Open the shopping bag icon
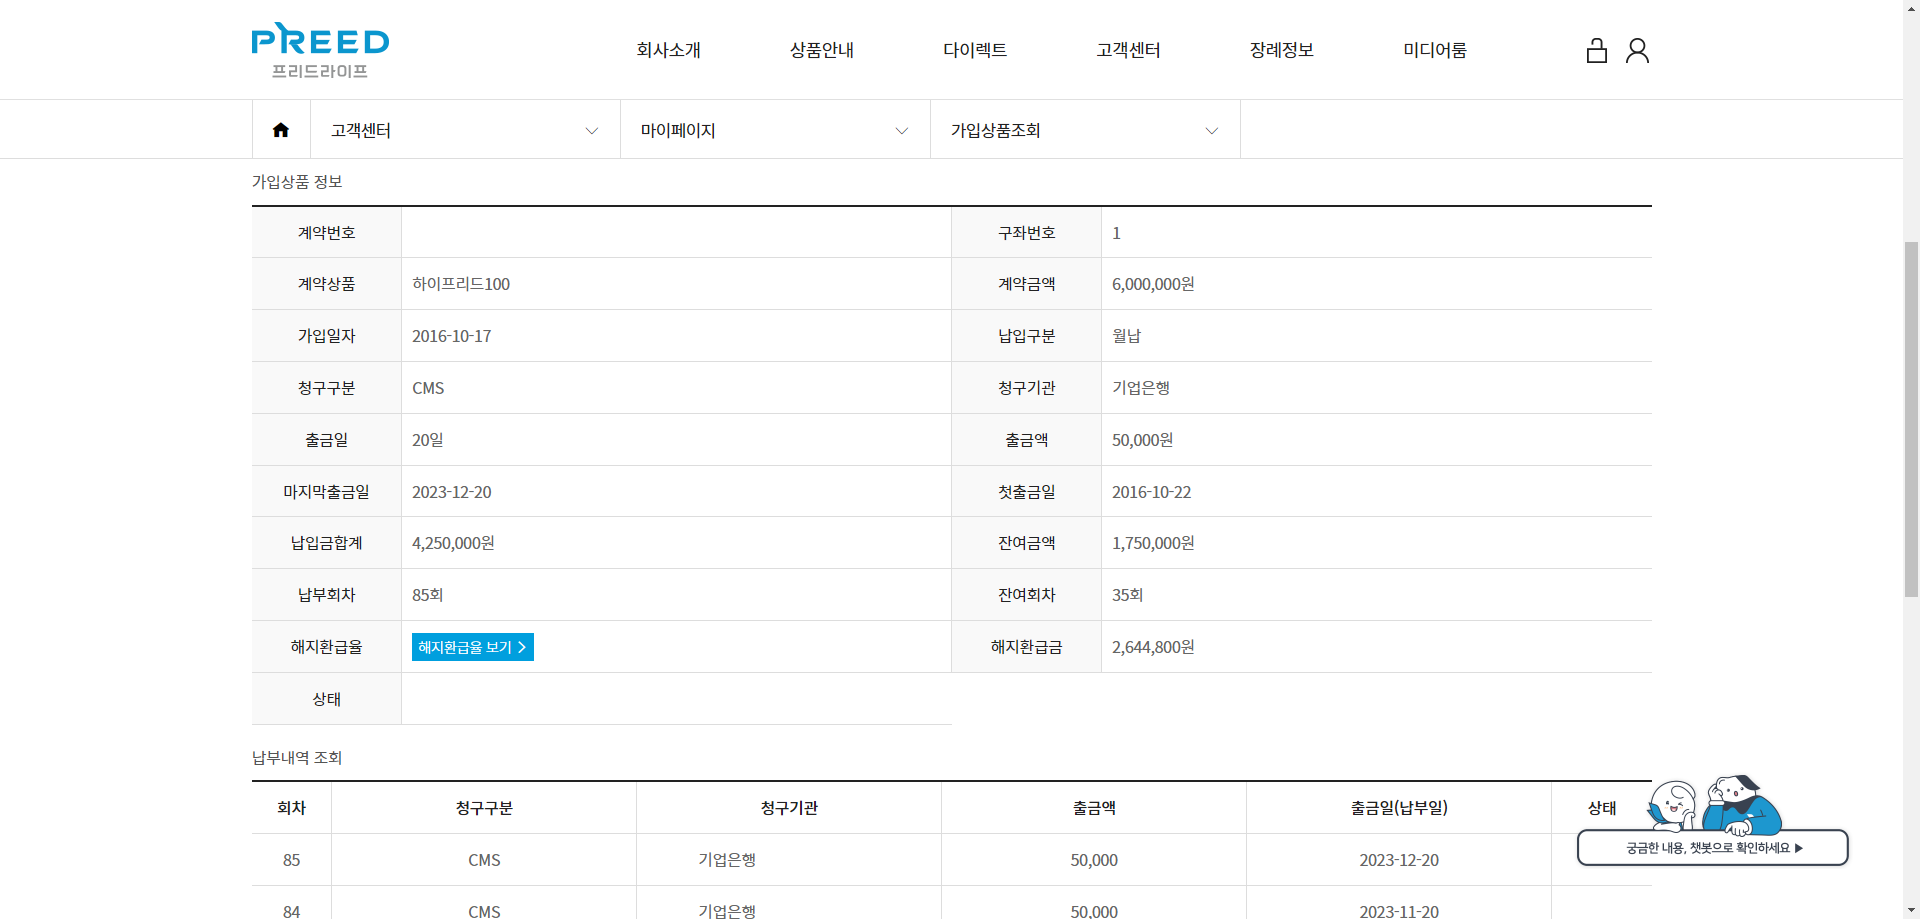This screenshot has width=1920, height=919. [x=1597, y=50]
